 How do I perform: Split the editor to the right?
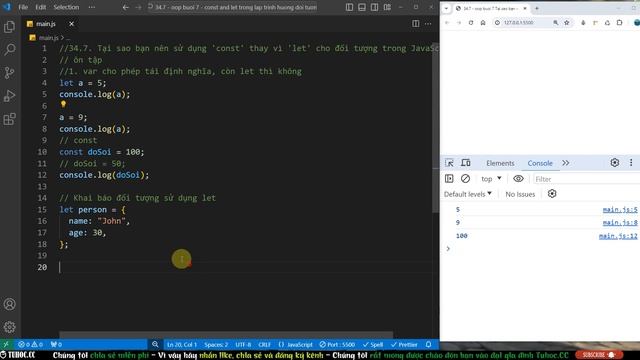coord(416,24)
